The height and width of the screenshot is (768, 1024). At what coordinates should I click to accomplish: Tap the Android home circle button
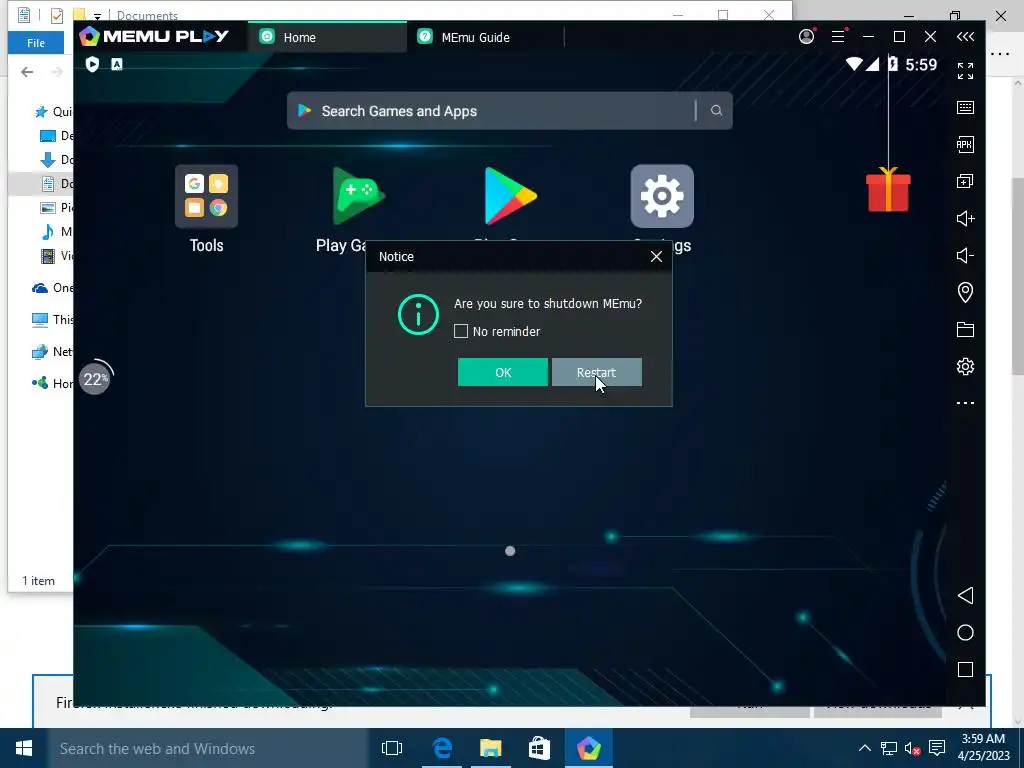(965, 632)
